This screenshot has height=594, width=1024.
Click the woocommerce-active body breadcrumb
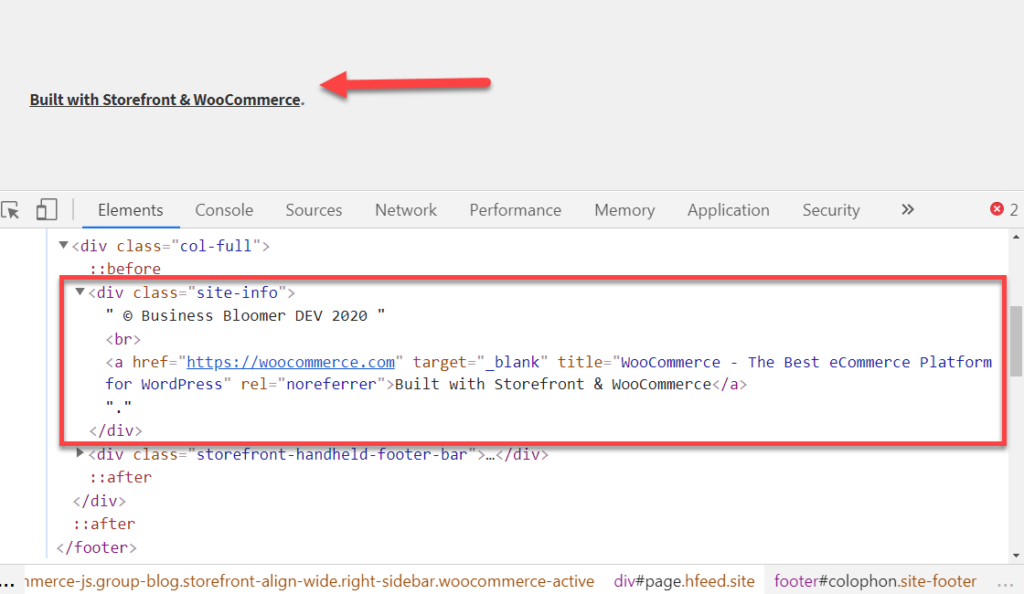(309, 581)
